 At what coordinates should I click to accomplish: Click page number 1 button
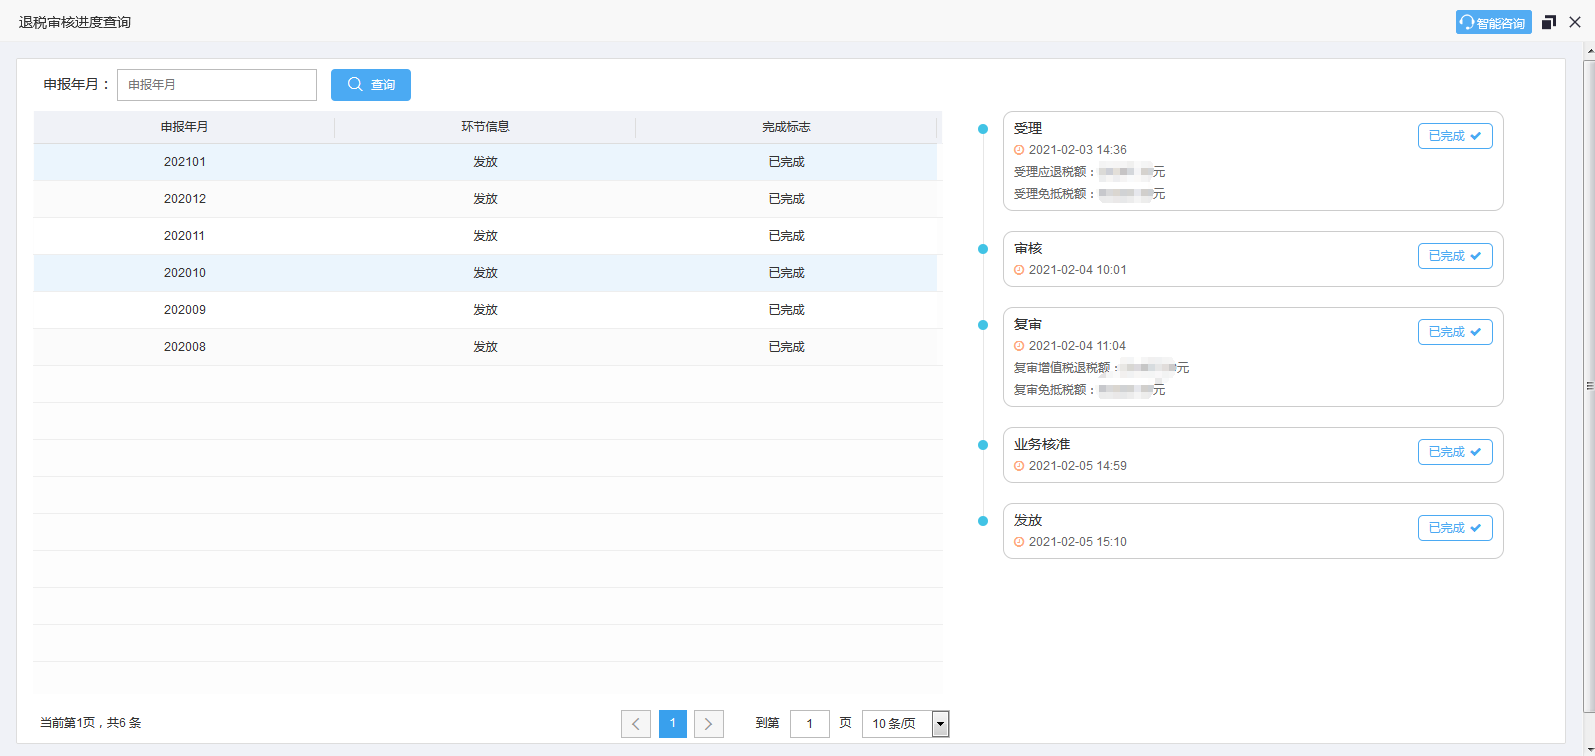(672, 723)
